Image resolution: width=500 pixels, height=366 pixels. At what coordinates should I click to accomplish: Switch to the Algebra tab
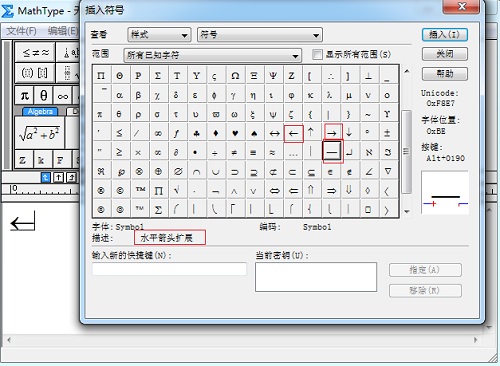40,111
